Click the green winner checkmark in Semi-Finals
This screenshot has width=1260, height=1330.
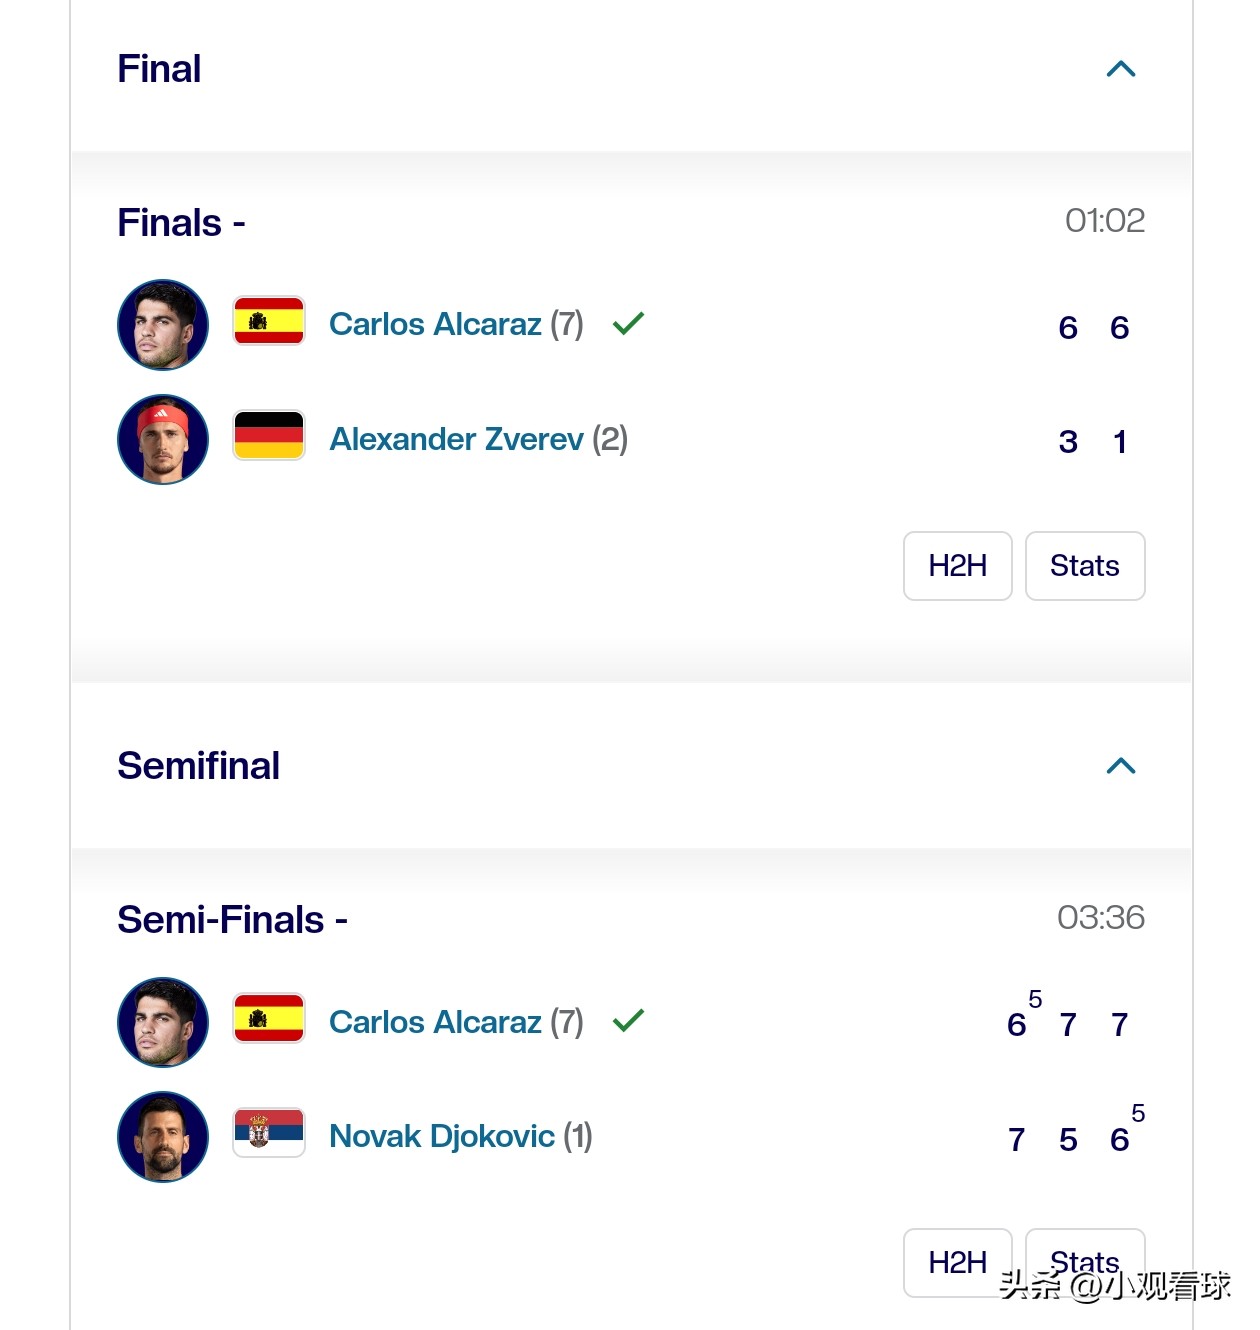coord(628,1020)
